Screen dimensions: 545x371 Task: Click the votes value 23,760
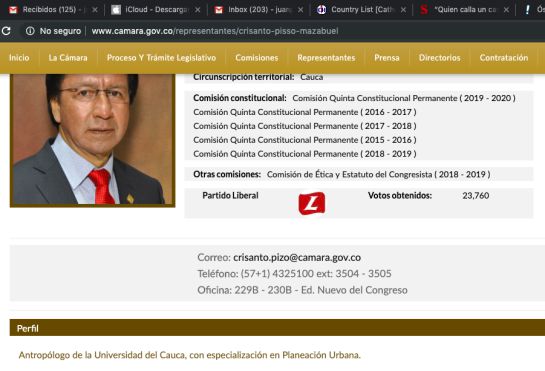(x=475, y=195)
